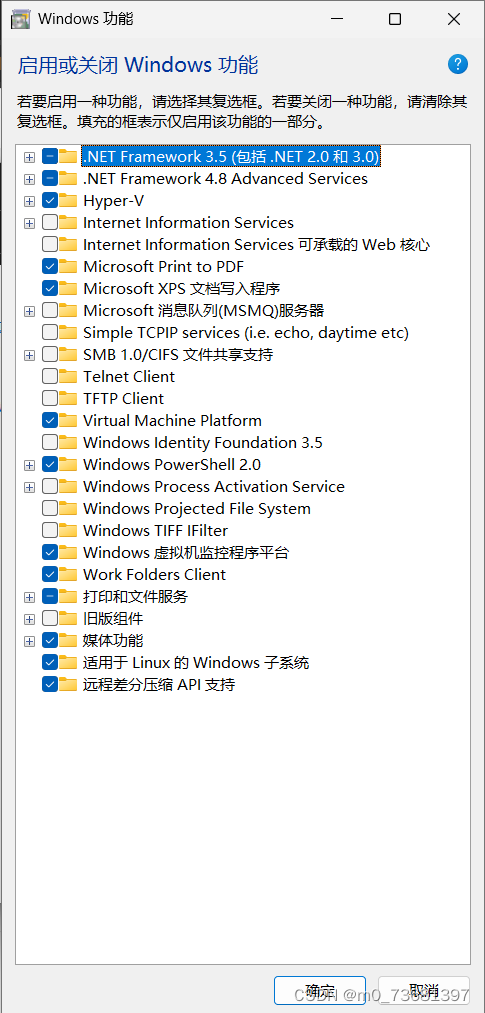Screen dimensions: 485x1013
Task: Click the Windows Features title bar icon
Action: pos(21,19)
